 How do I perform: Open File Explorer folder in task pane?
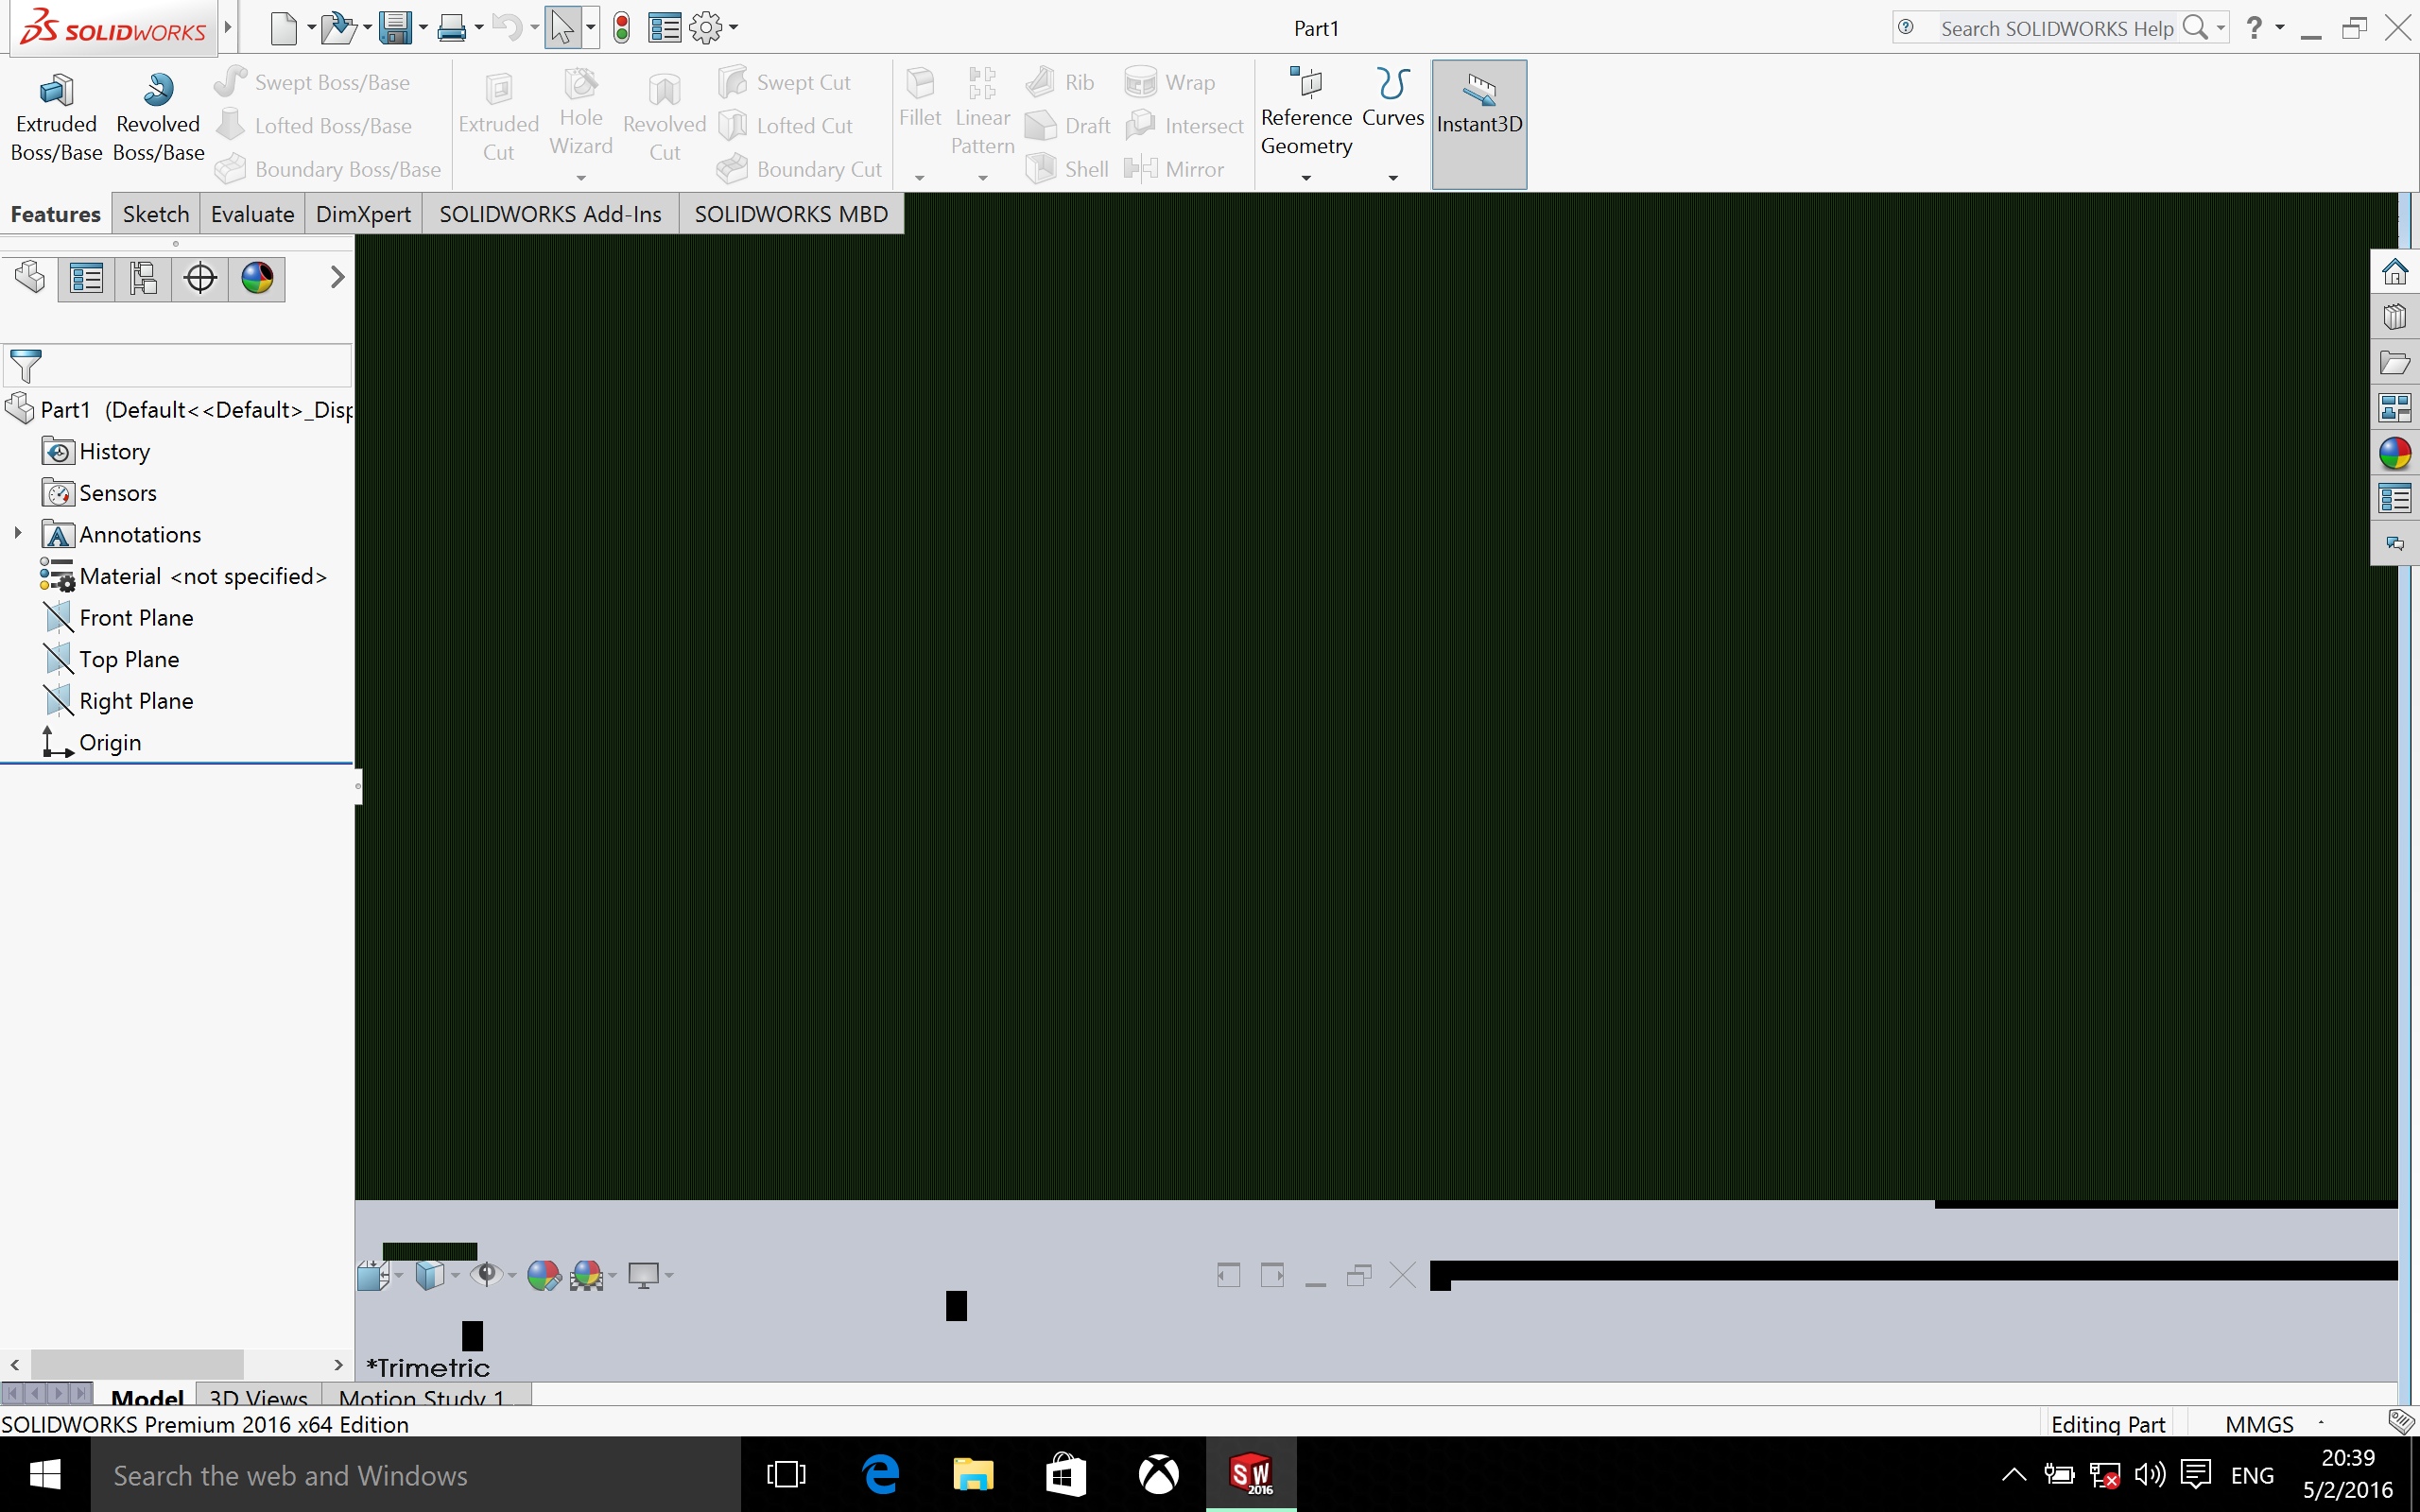(2394, 363)
